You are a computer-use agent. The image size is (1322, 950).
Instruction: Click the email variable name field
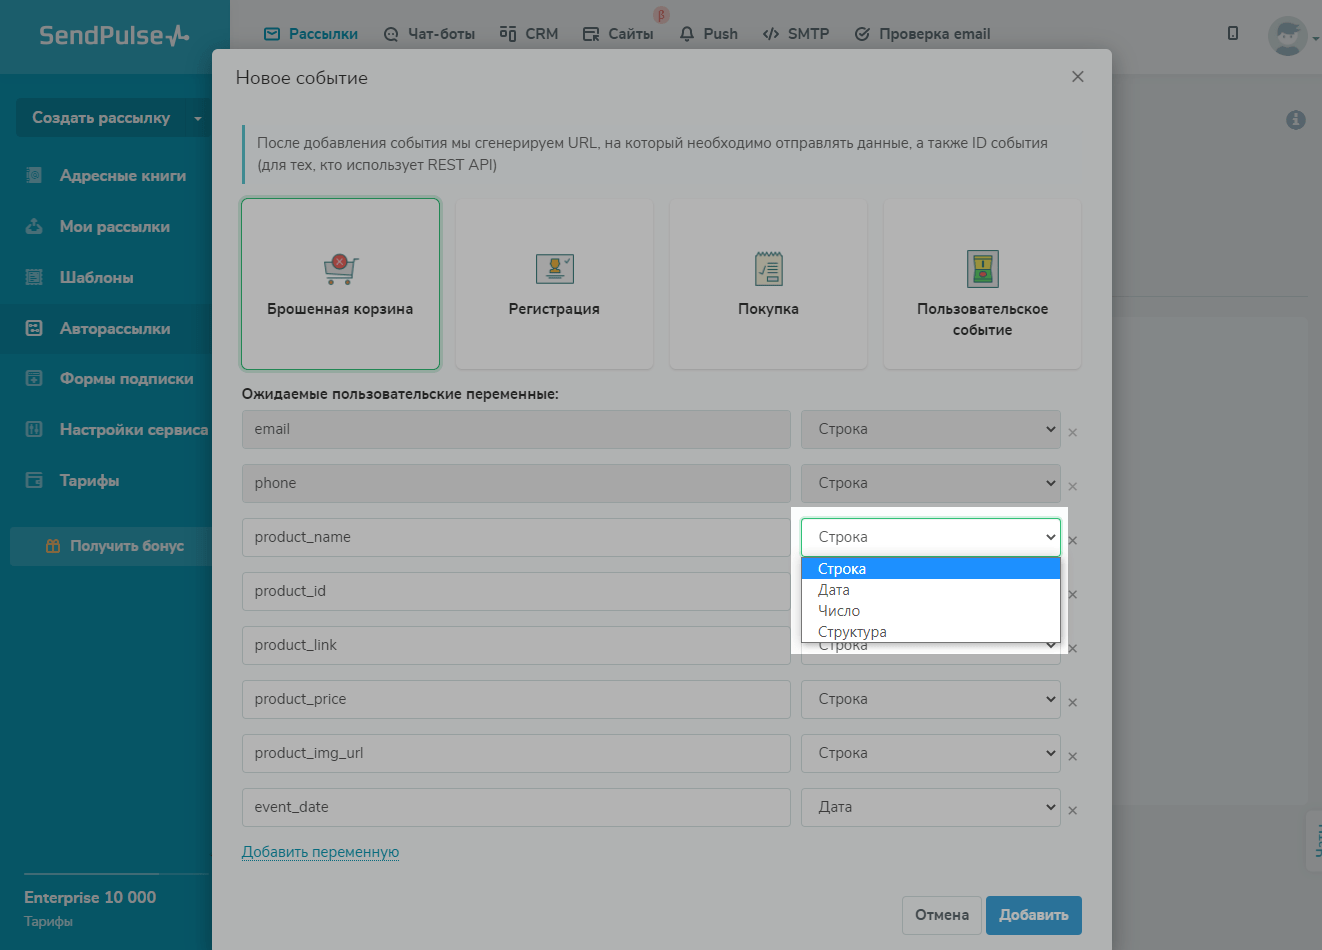tap(516, 429)
